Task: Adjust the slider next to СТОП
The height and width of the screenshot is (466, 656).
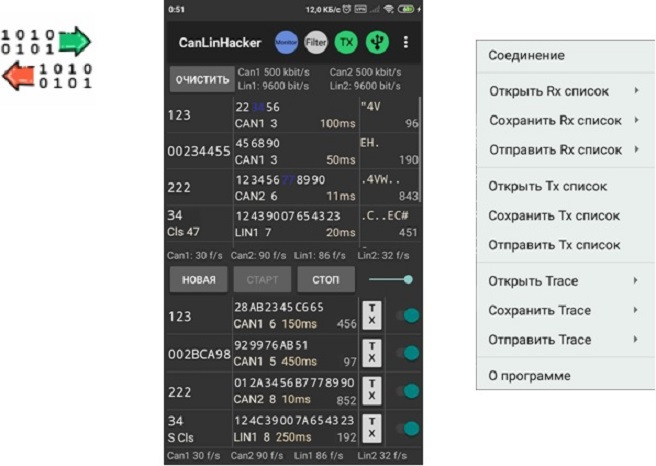Action: pos(391,279)
